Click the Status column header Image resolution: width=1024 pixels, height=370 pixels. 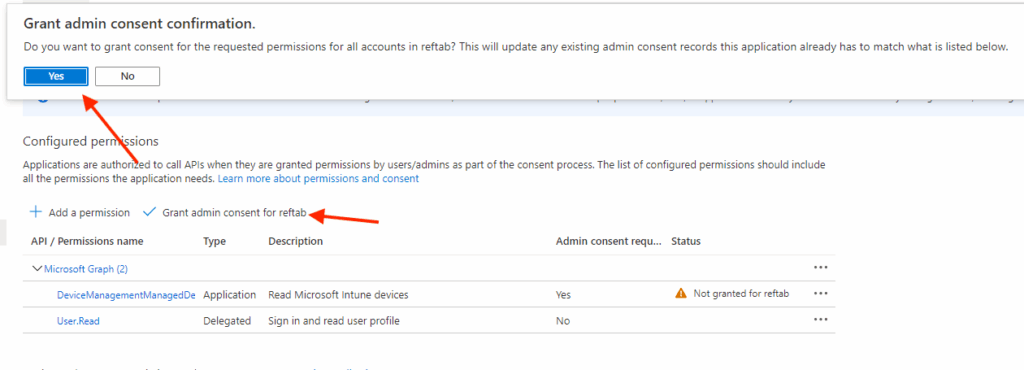tap(686, 241)
